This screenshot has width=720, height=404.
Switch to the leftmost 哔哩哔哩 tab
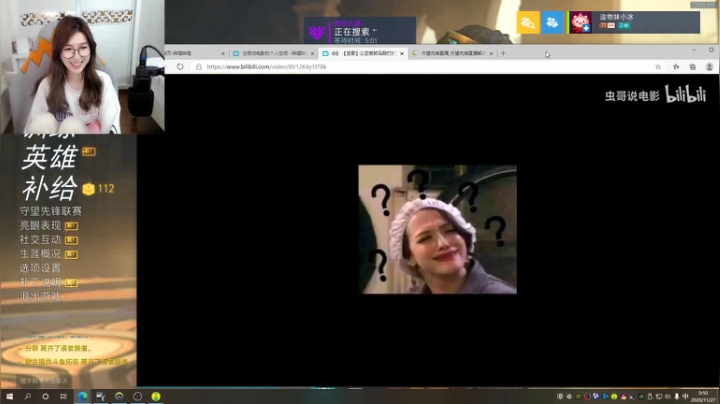pos(195,53)
